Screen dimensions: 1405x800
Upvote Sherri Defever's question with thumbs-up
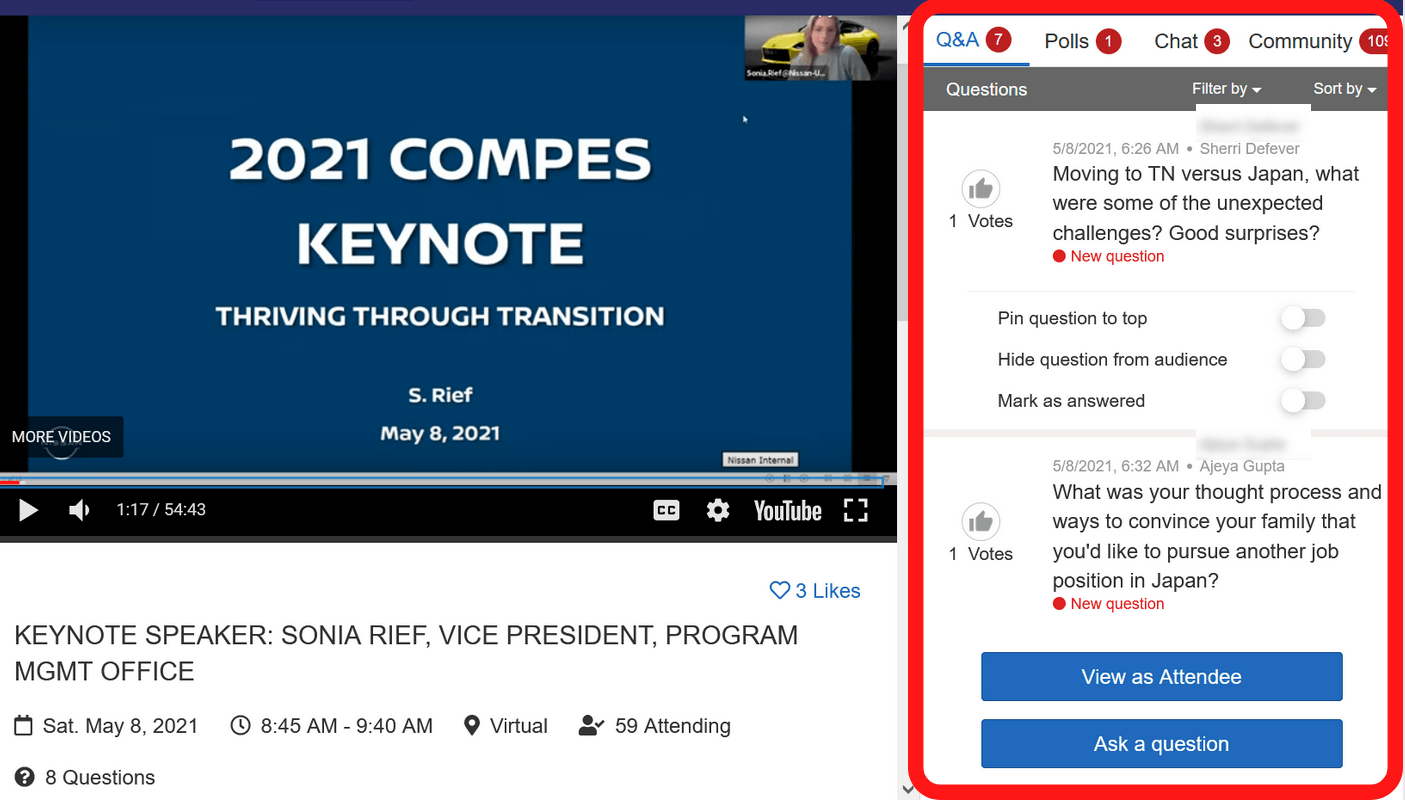click(980, 188)
